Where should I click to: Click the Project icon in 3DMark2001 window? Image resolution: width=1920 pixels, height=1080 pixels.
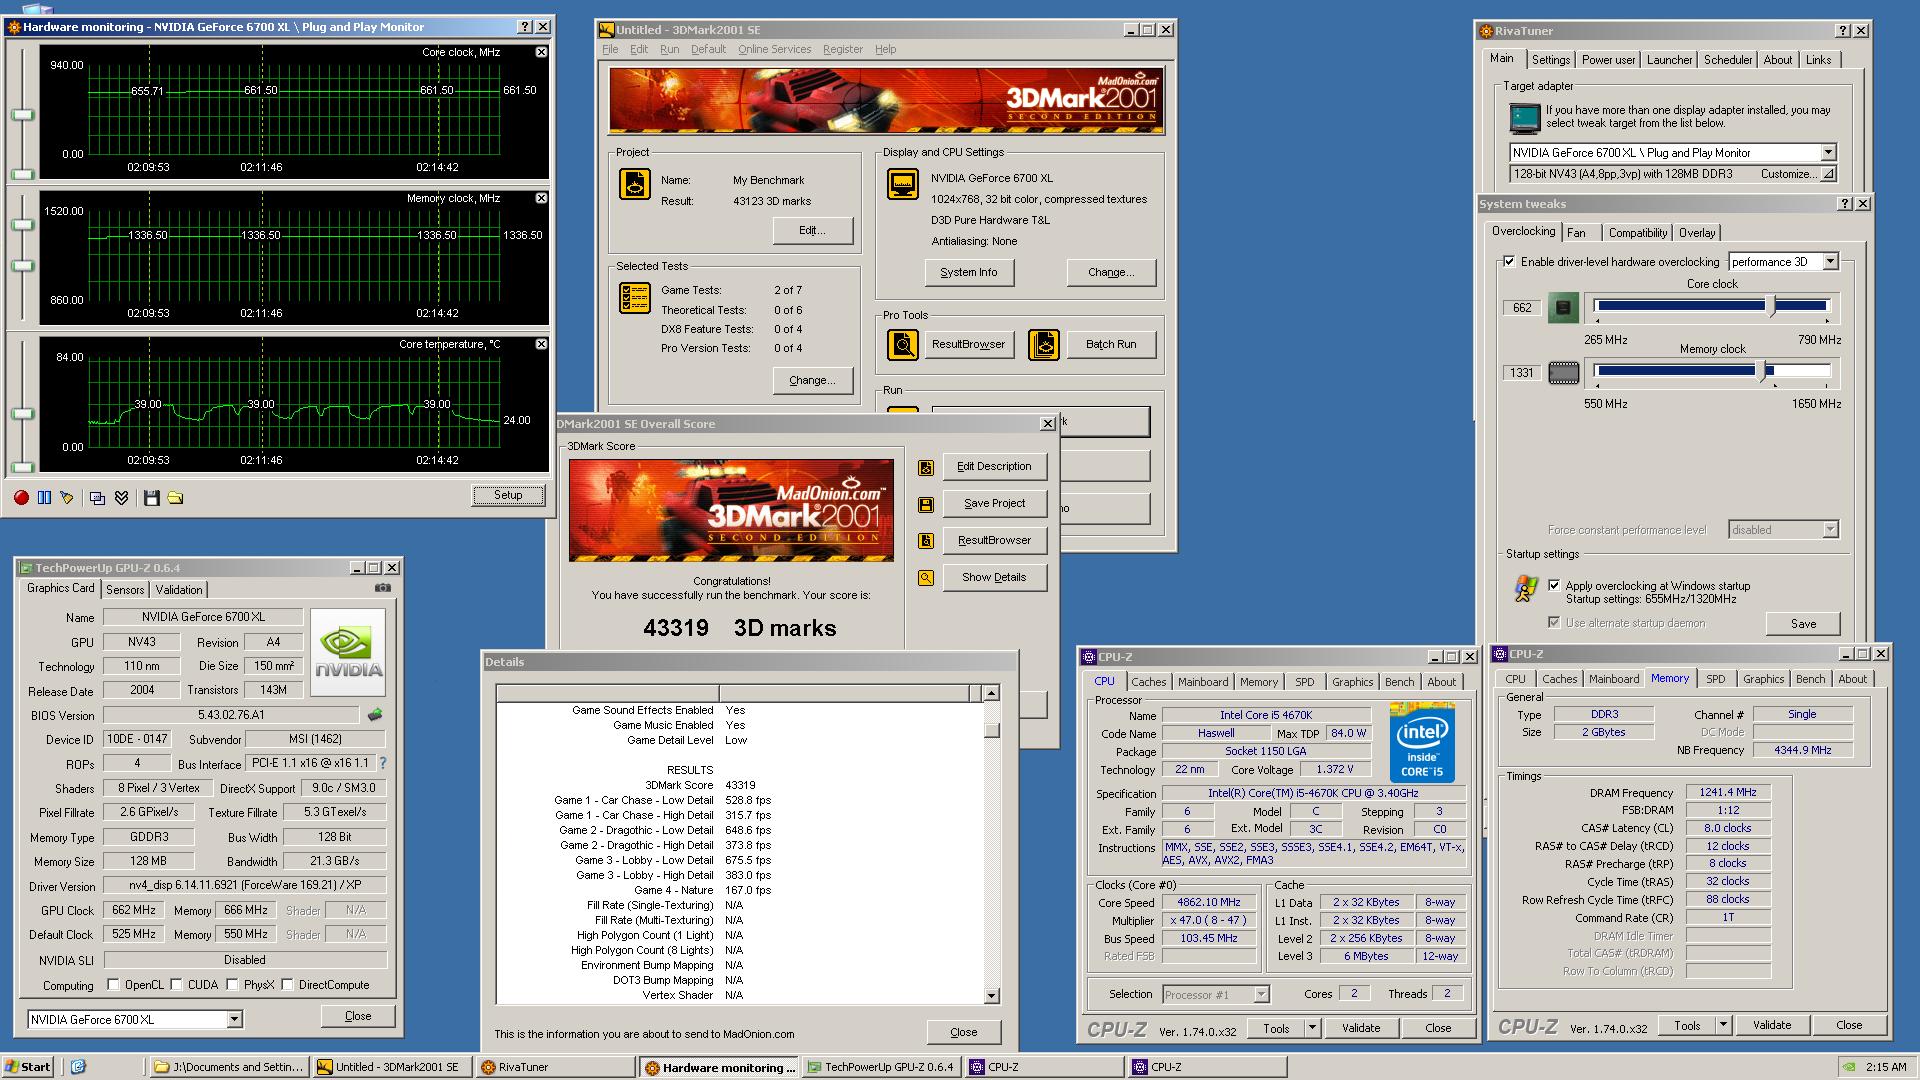635,184
